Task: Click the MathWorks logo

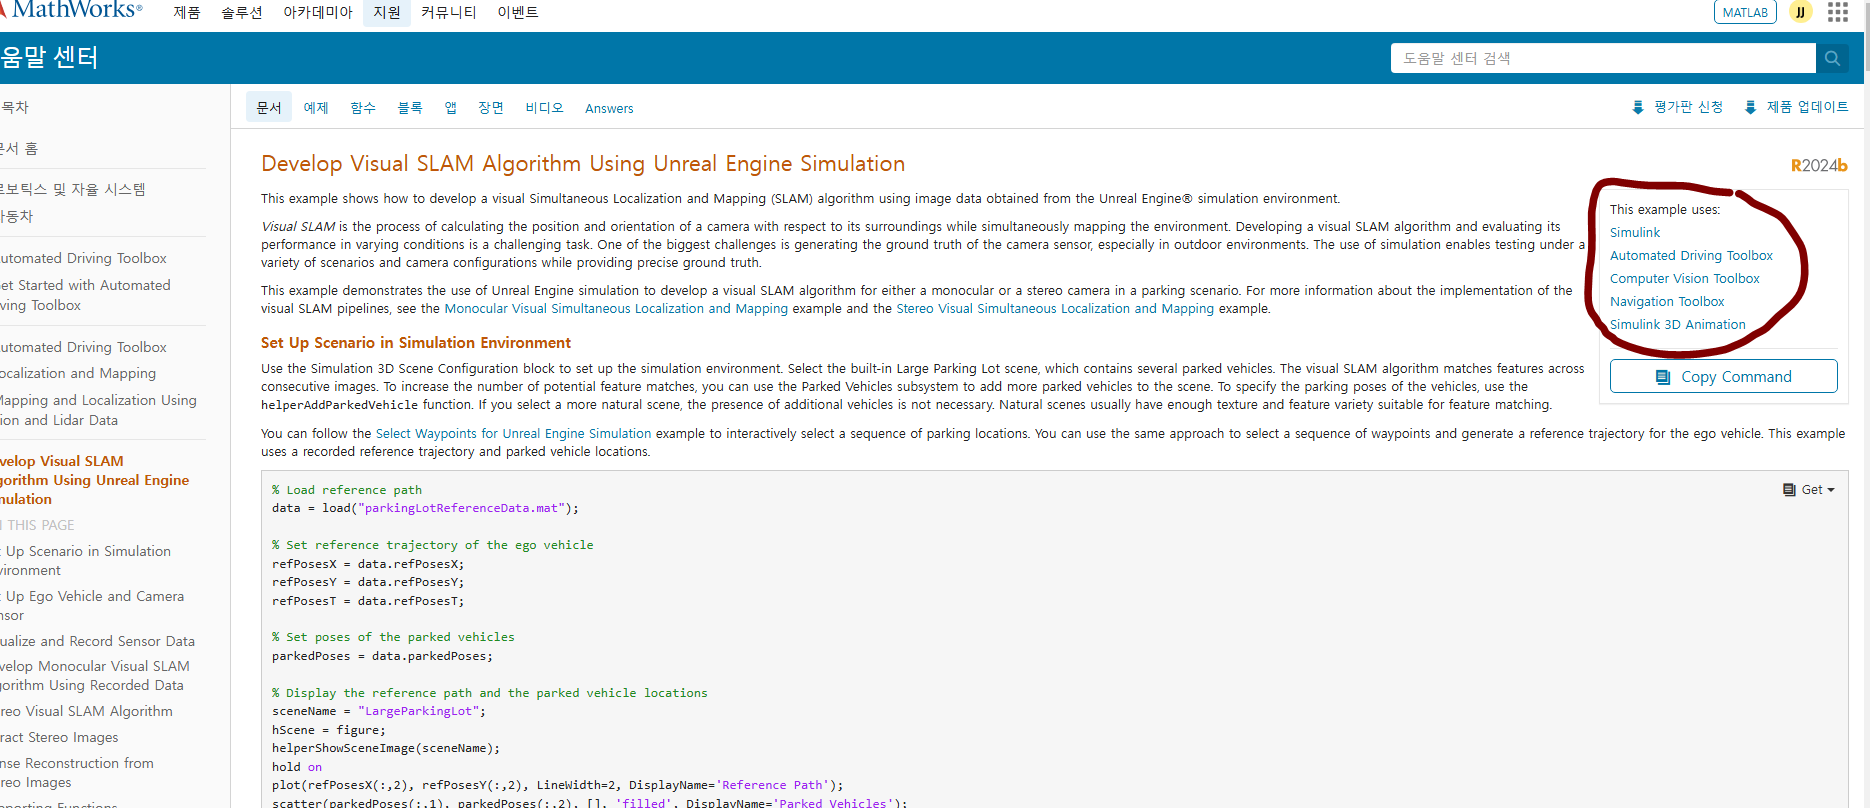Action: (x=71, y=10)
